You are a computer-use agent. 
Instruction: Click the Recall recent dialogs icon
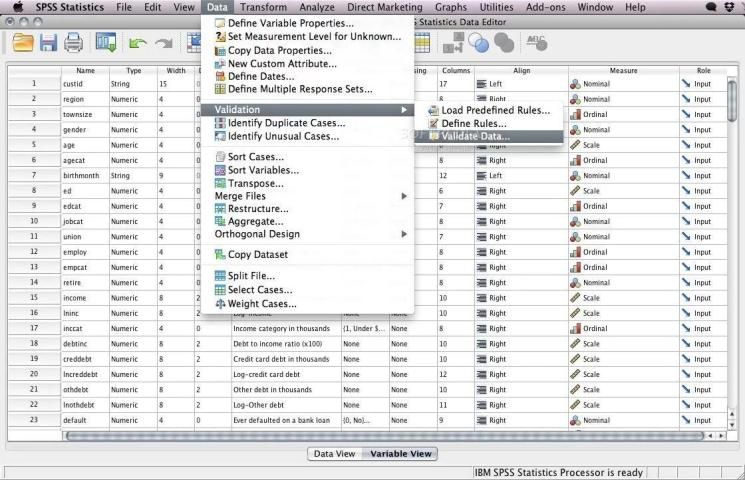click(x=106, y=42)
